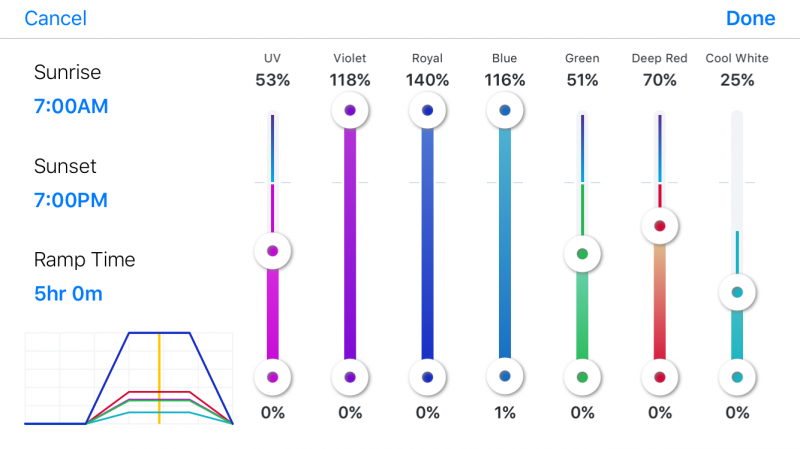Select the Blue channel bottom slider handle

pyautogui.click(x=505, y=376)
